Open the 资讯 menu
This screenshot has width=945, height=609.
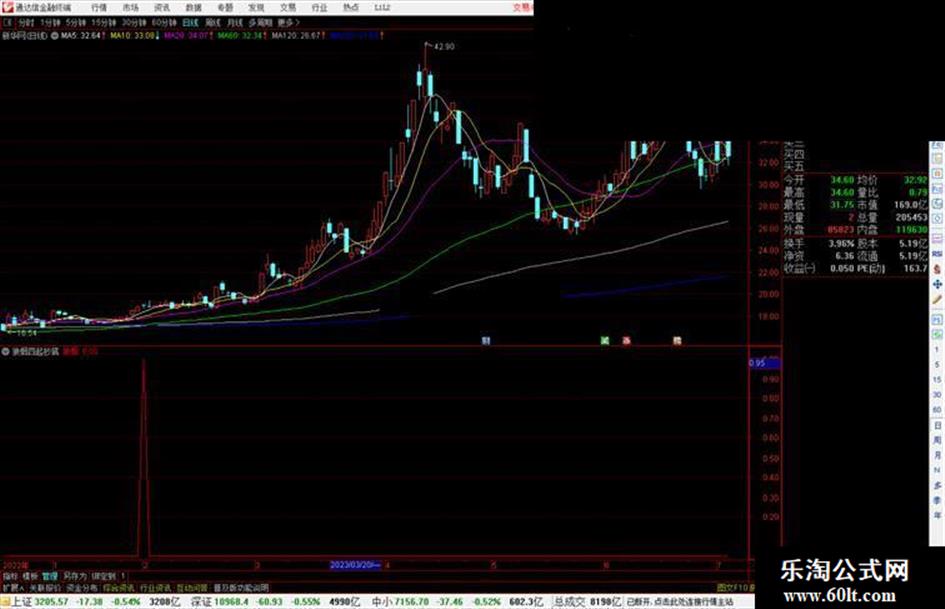pos(162,7)
